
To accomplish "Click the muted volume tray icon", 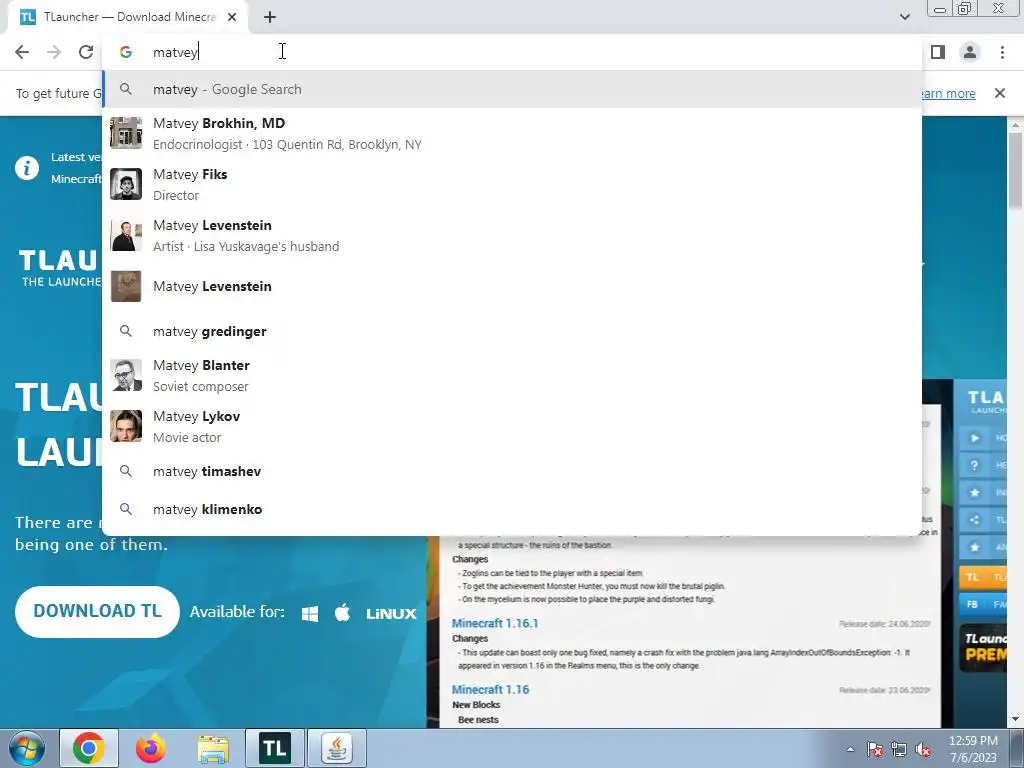I will tap(923, 749).
